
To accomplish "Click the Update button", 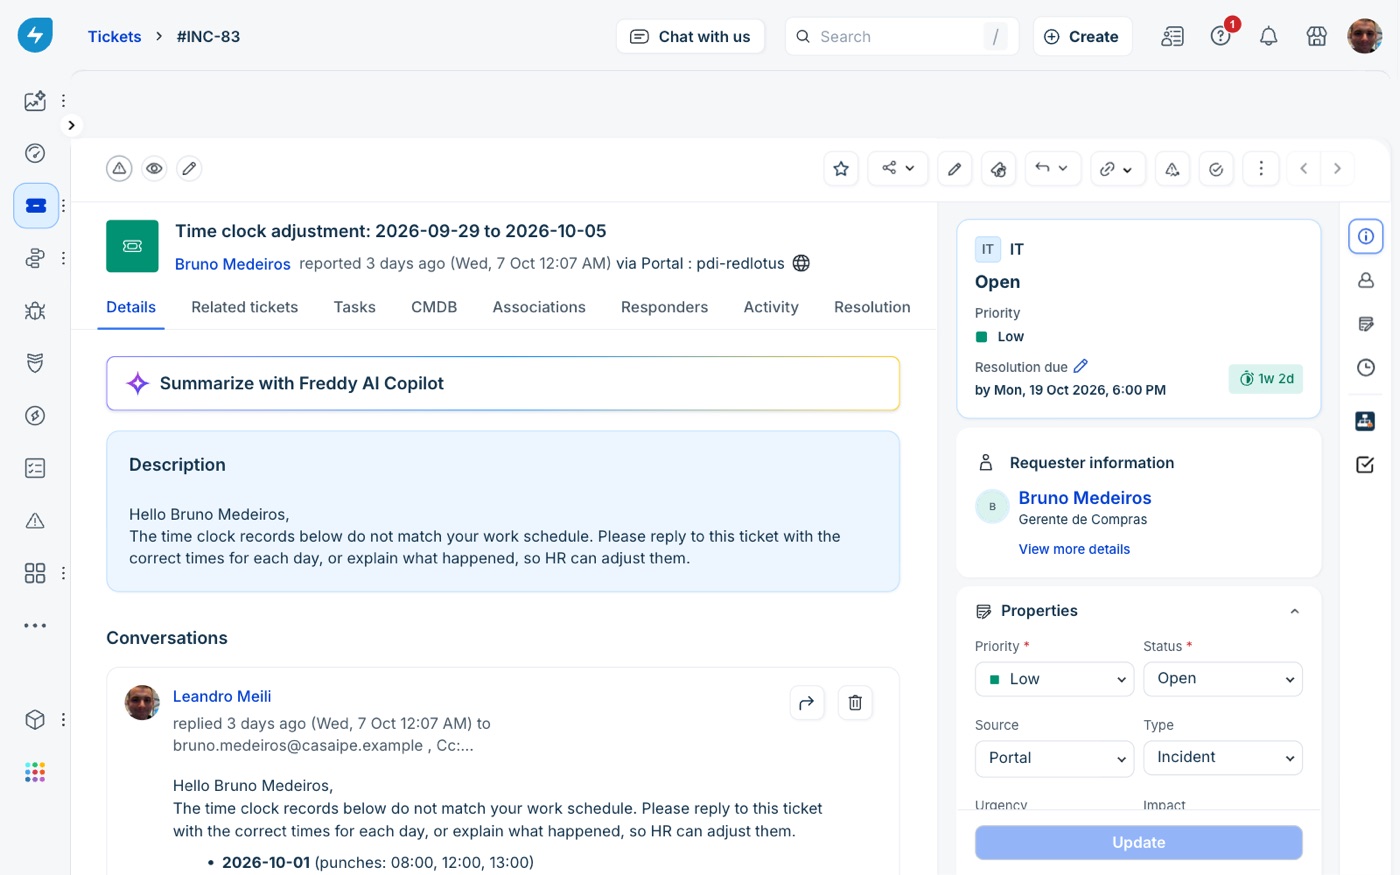I will pos(1139,843).
